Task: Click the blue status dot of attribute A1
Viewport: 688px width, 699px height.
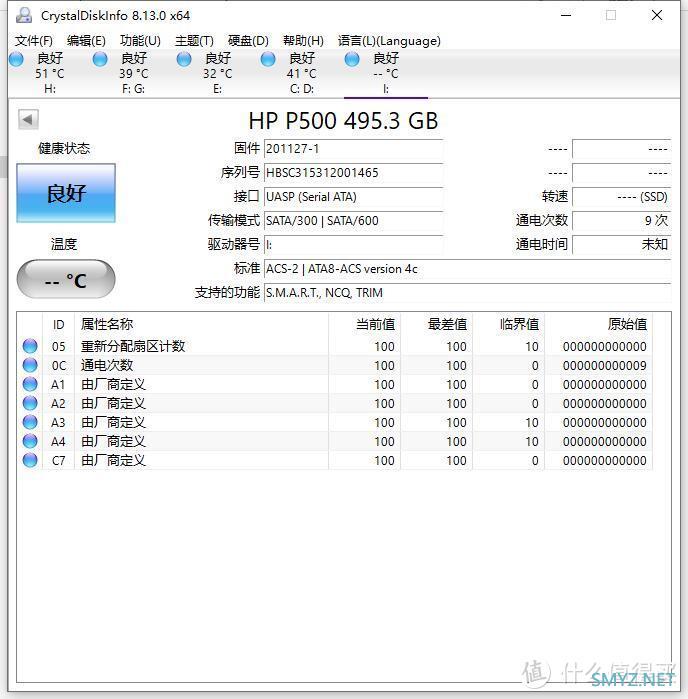Action: click(30, 384)
